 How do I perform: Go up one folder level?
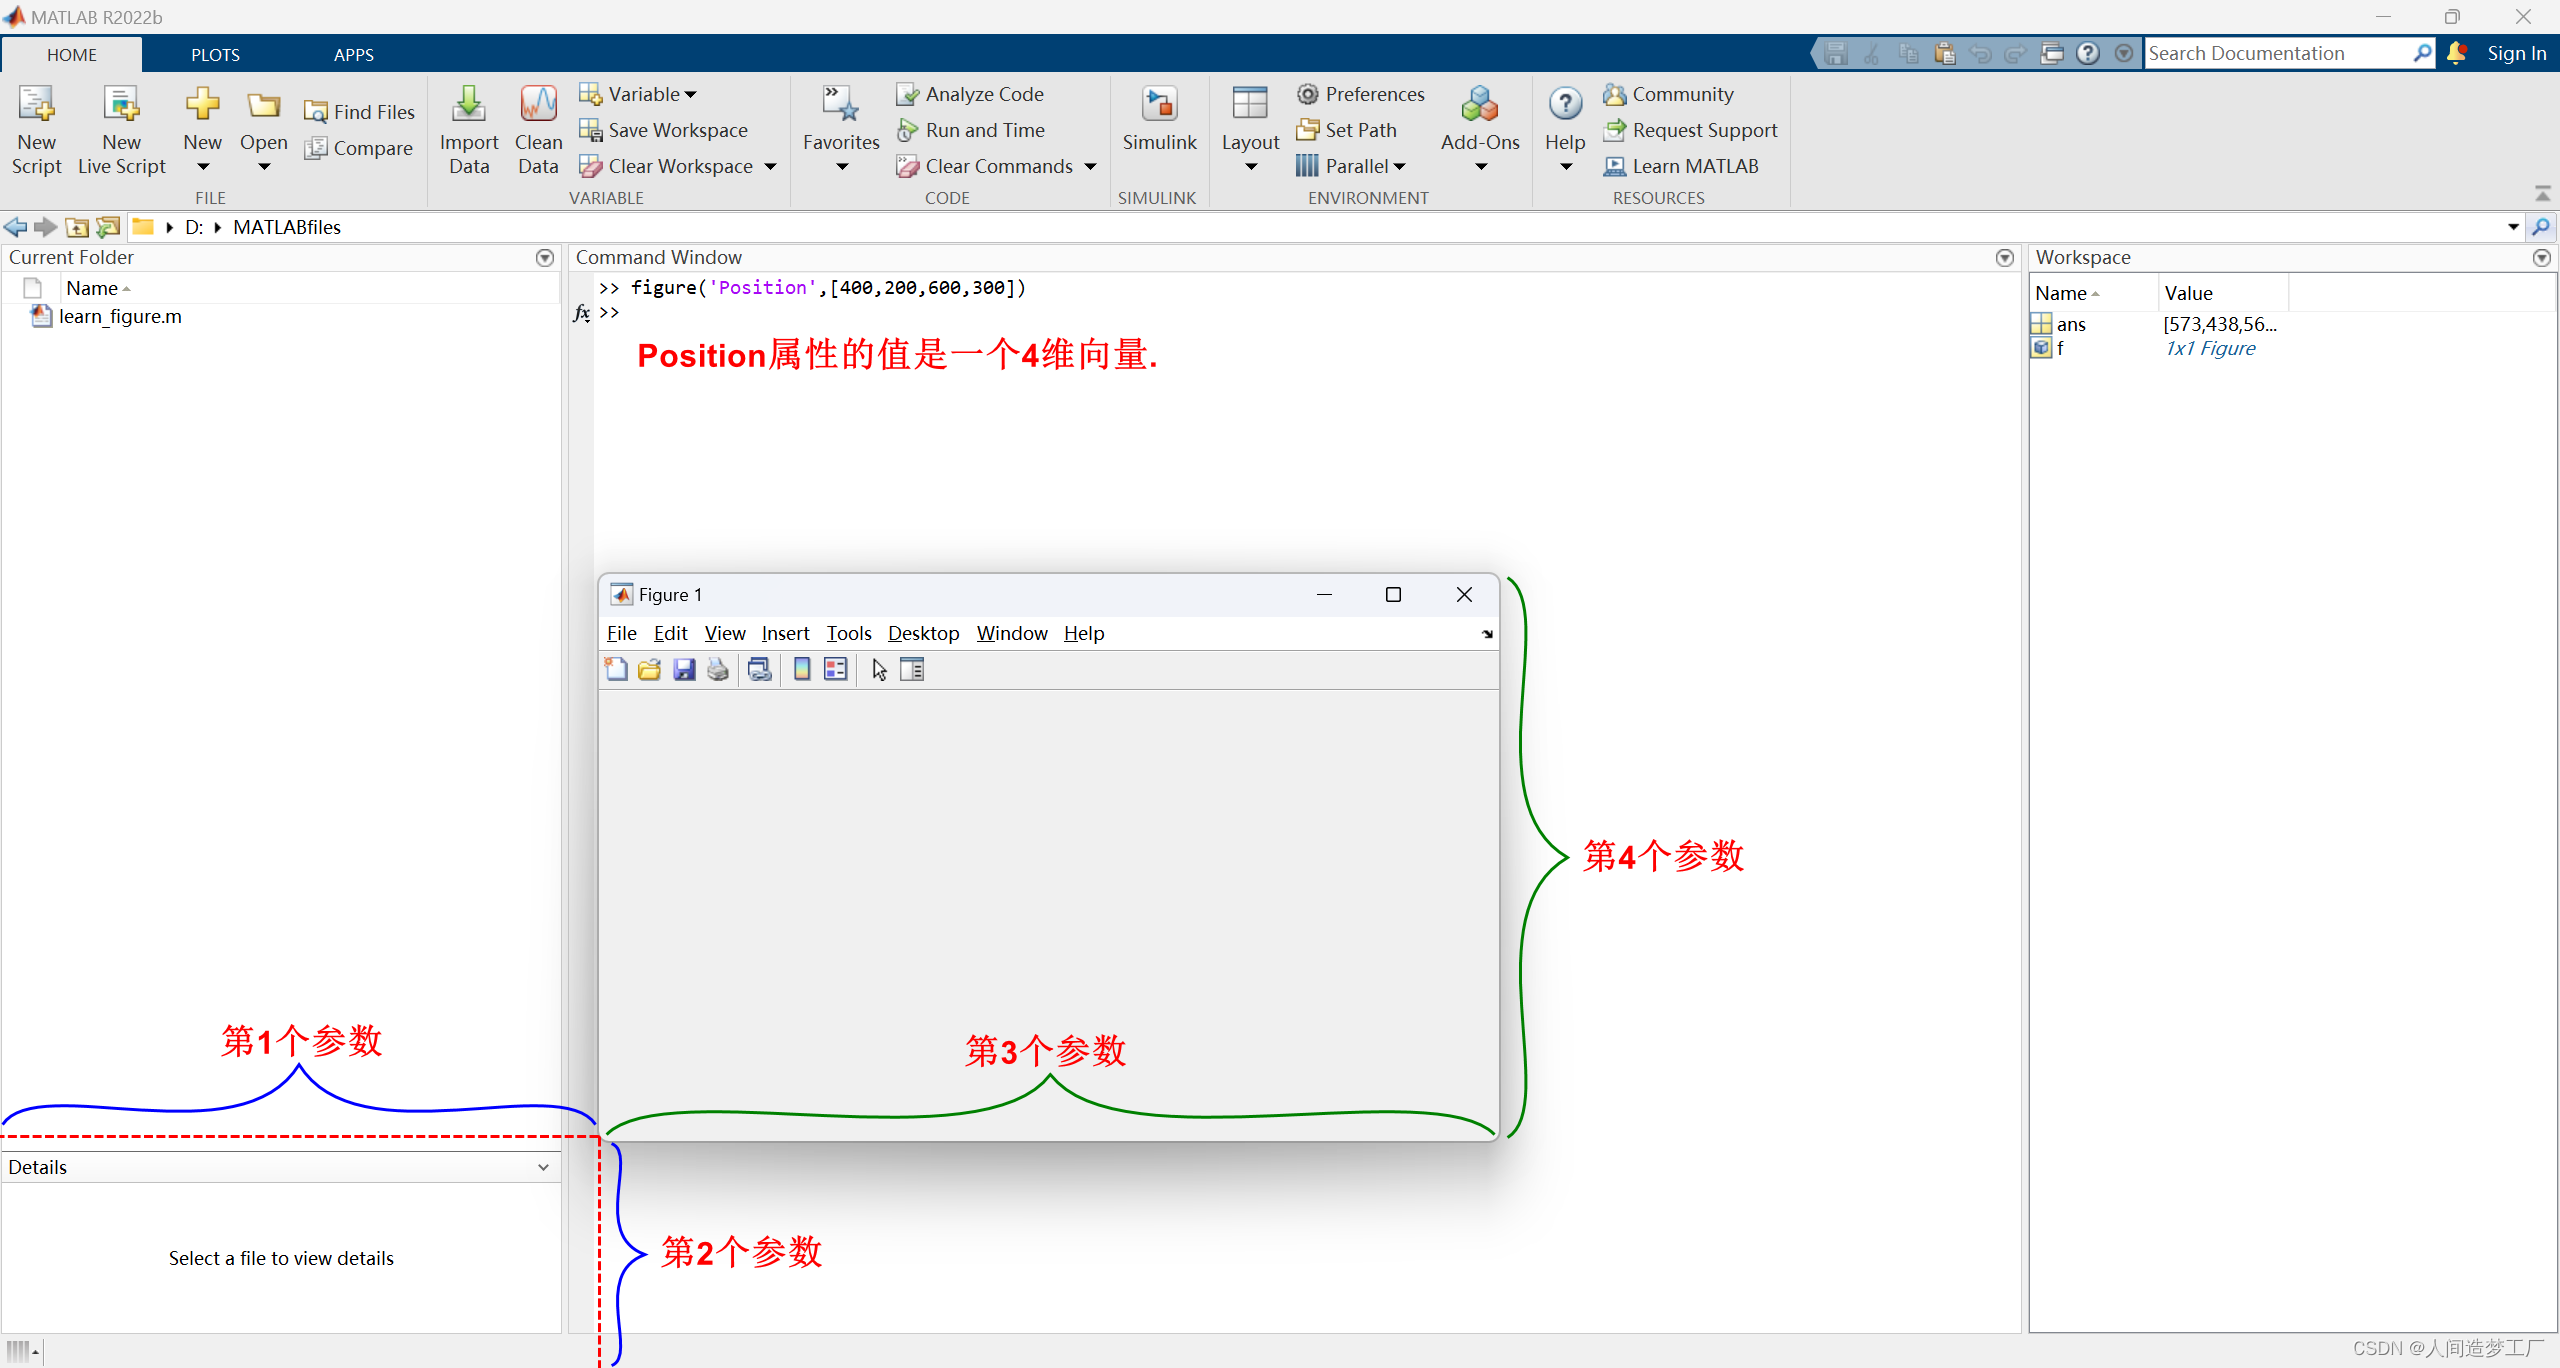[77, 227]
